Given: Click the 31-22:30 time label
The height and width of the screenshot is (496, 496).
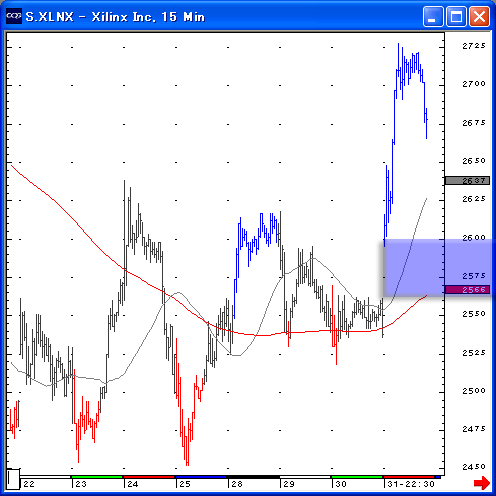Looking at the screenshot, I should (x=411, y=484).
